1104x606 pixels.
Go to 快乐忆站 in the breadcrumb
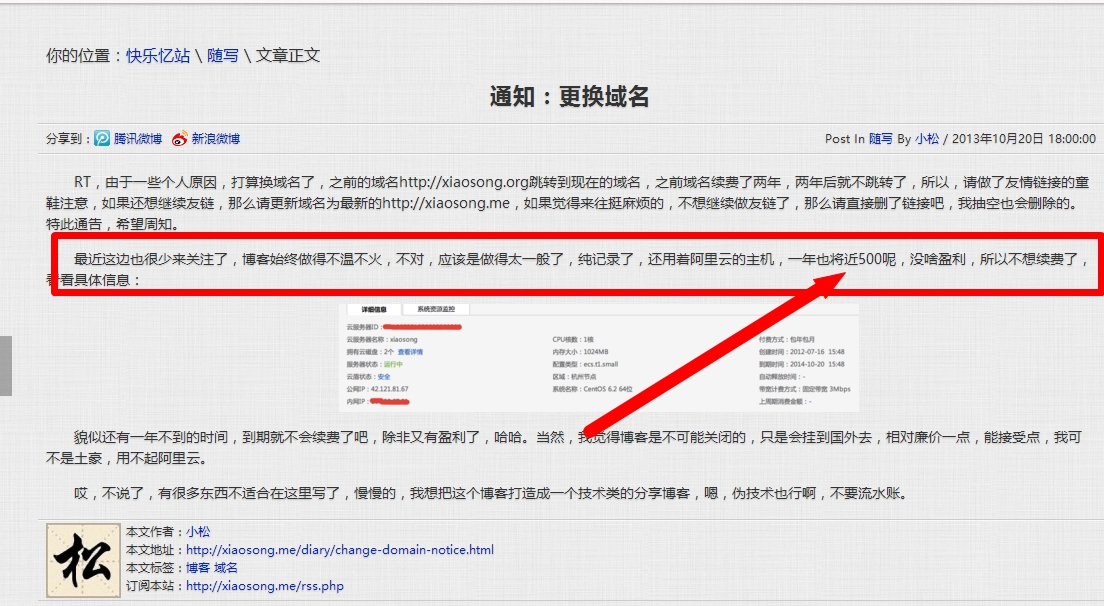tap(158, 56)
